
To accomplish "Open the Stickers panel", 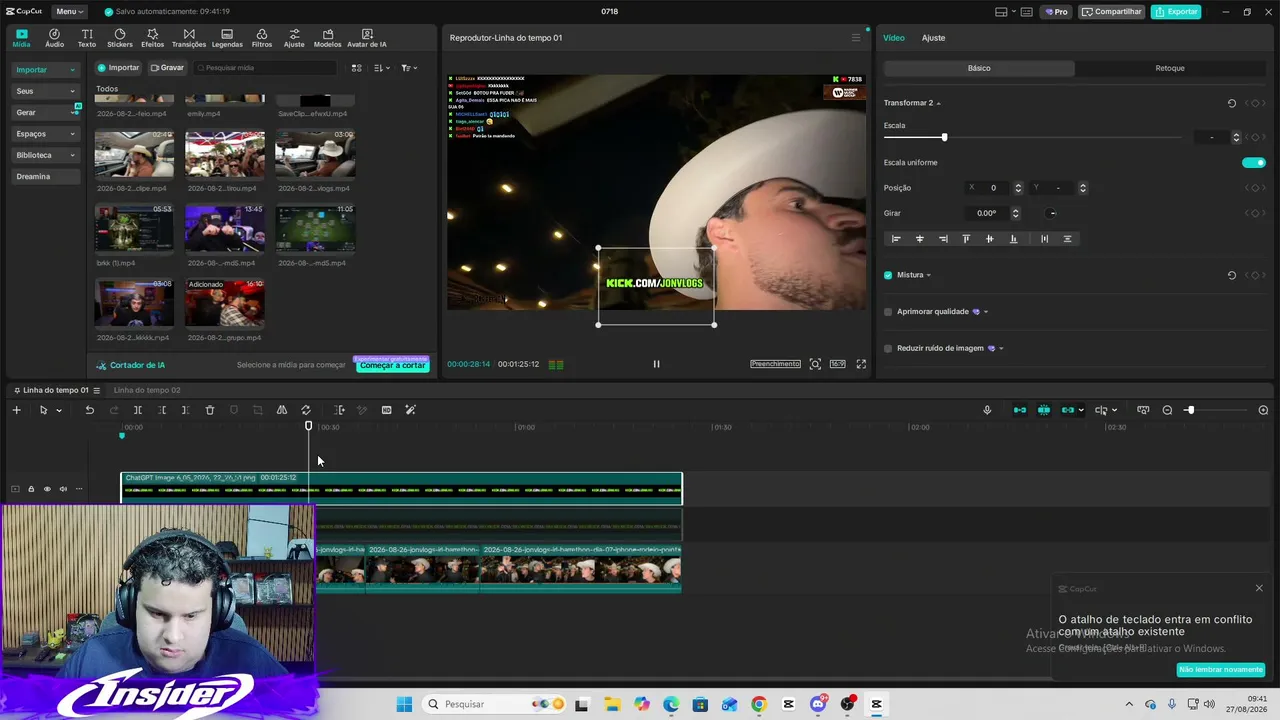I will coord(120,38).
